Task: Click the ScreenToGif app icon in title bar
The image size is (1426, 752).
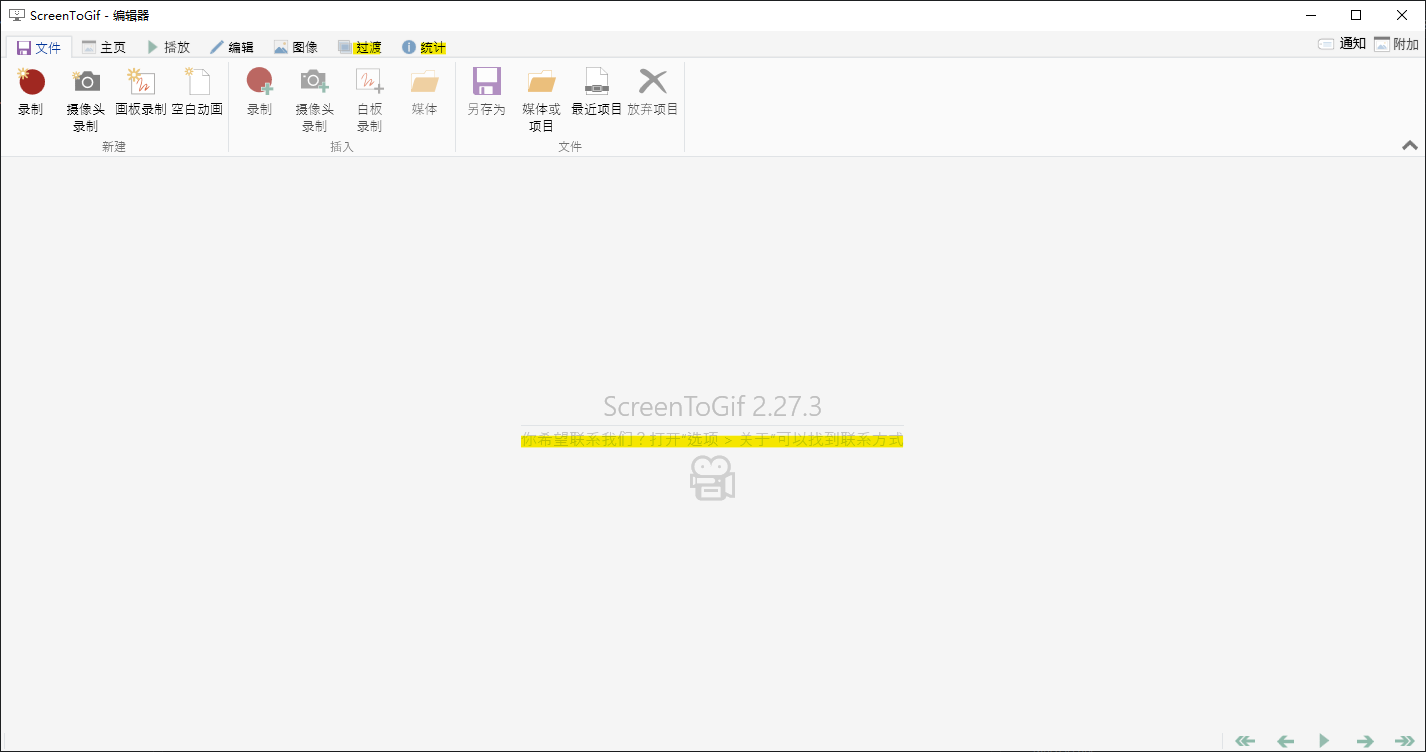Action: tap(16, 15)
